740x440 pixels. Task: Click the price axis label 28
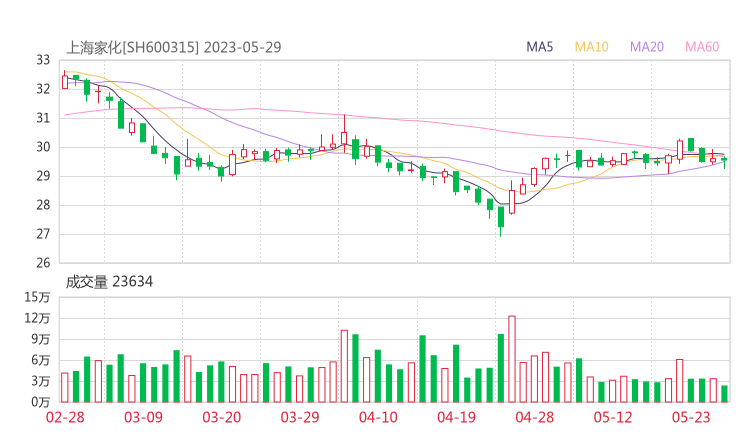[43, 205]
